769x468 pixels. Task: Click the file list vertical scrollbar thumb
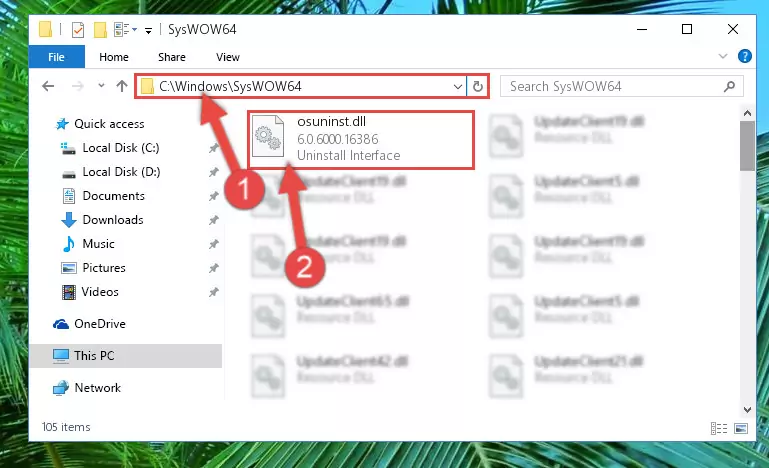click(x=747, y=146)
